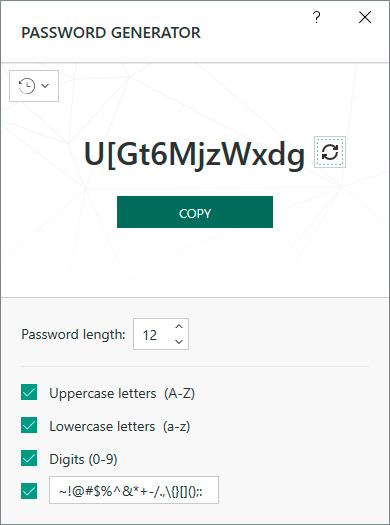Toggle the Digits (0-9) checkbox
Screen dimensions: 390x525
click(29, 458)
